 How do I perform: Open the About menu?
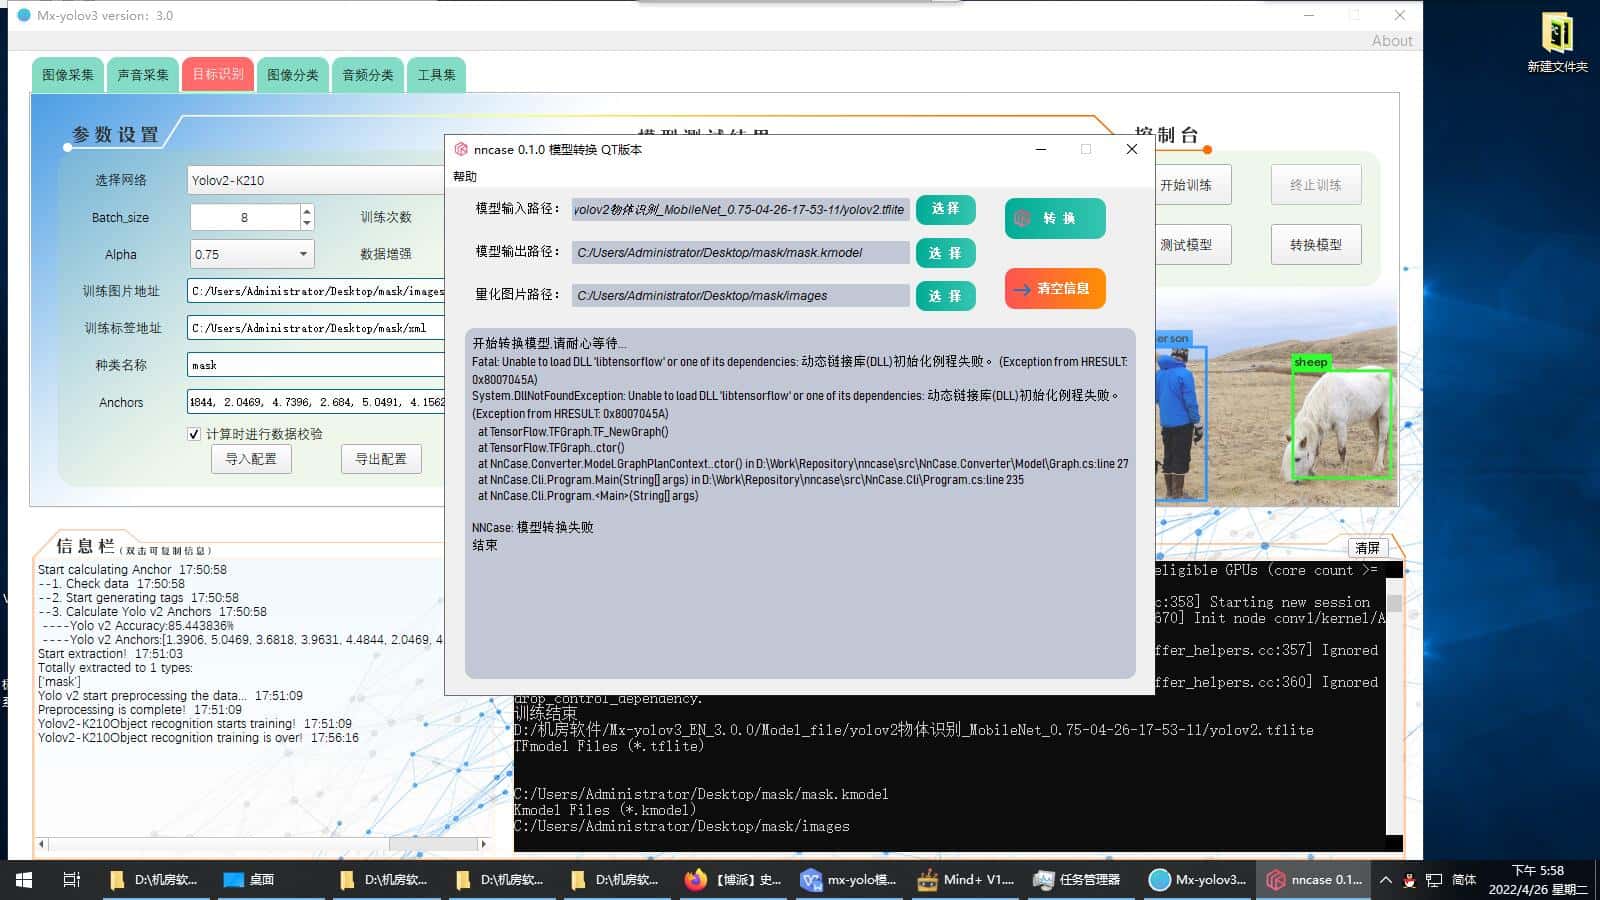click(1392, 41)
